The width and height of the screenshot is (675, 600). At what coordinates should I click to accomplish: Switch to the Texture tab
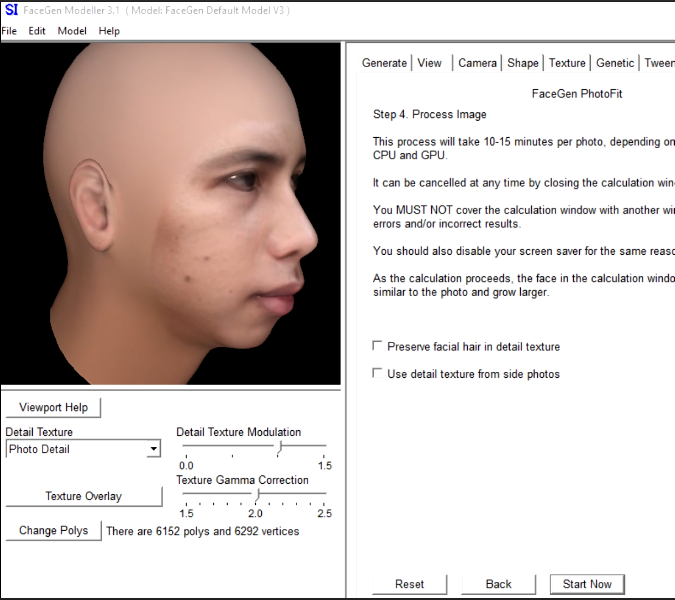[x=567, y=63]
